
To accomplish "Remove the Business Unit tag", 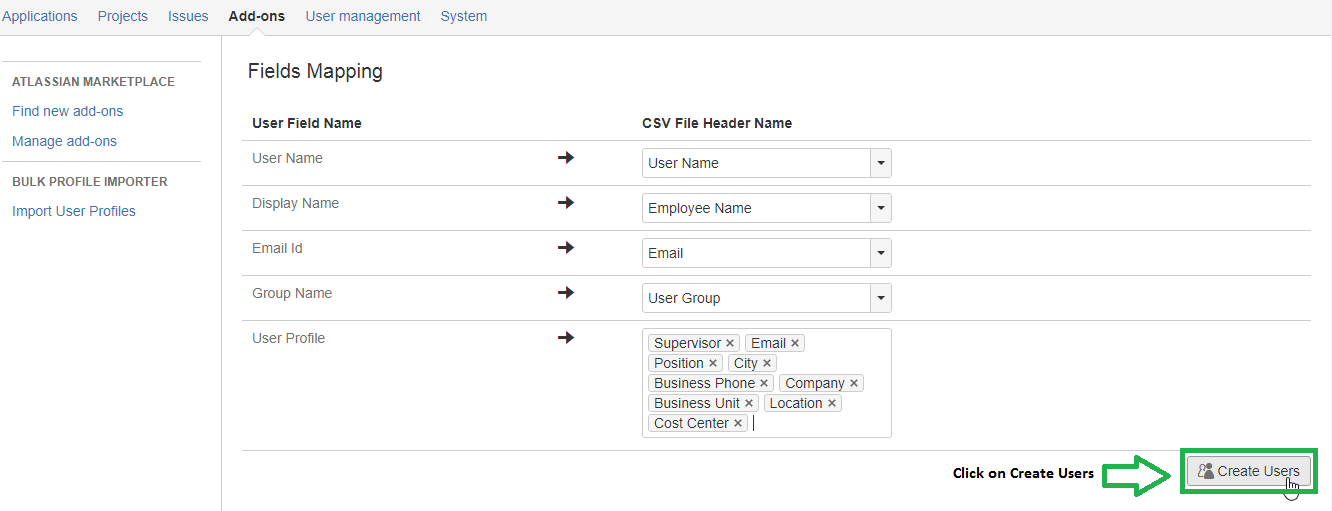I will point(749,404).
